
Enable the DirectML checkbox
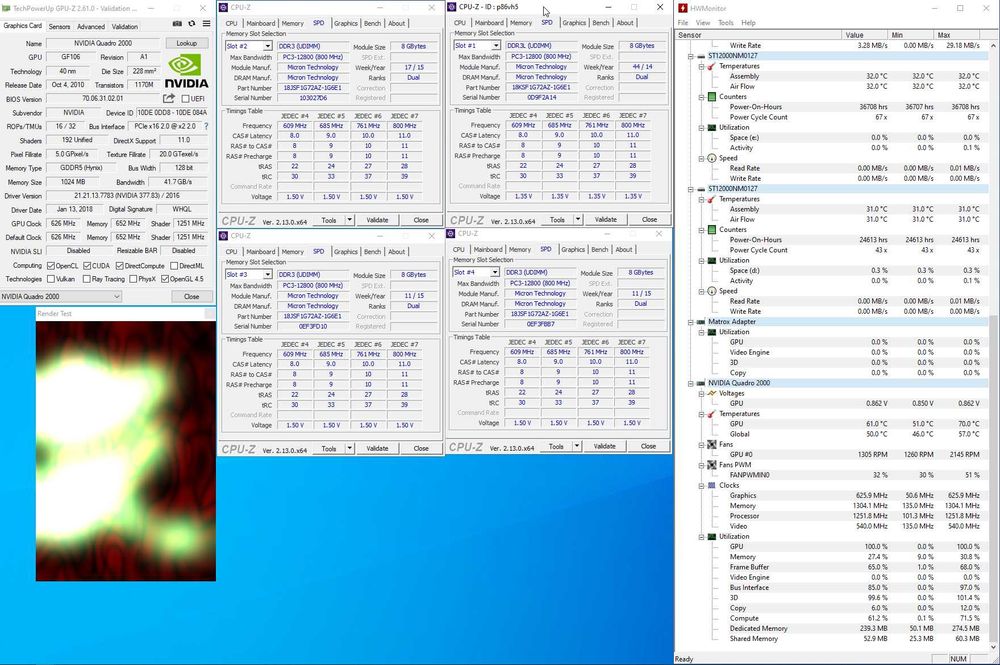point(174,266)
